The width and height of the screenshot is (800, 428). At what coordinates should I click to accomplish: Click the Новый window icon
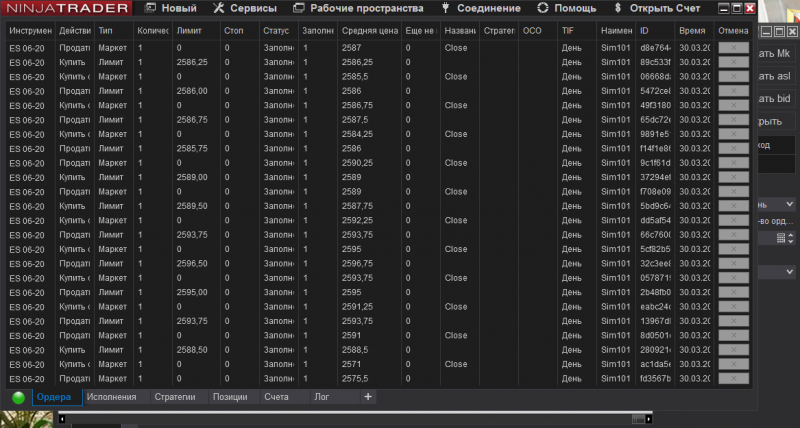pos(149,8)
